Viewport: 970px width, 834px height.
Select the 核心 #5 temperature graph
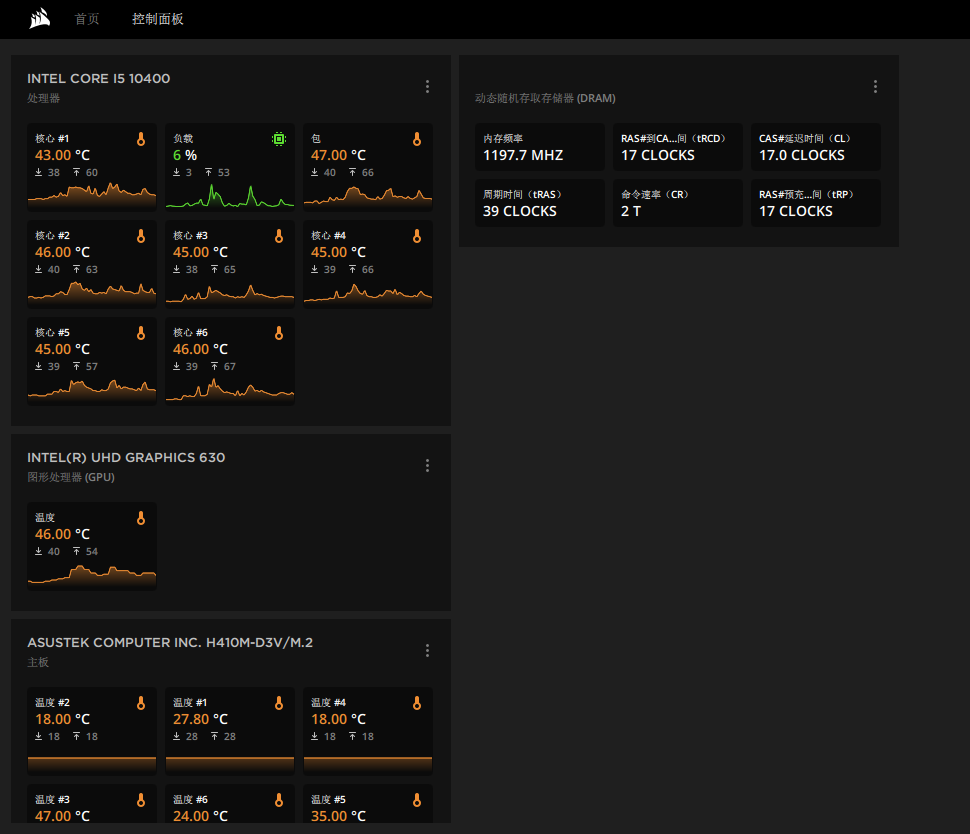(x=92, y=390)
